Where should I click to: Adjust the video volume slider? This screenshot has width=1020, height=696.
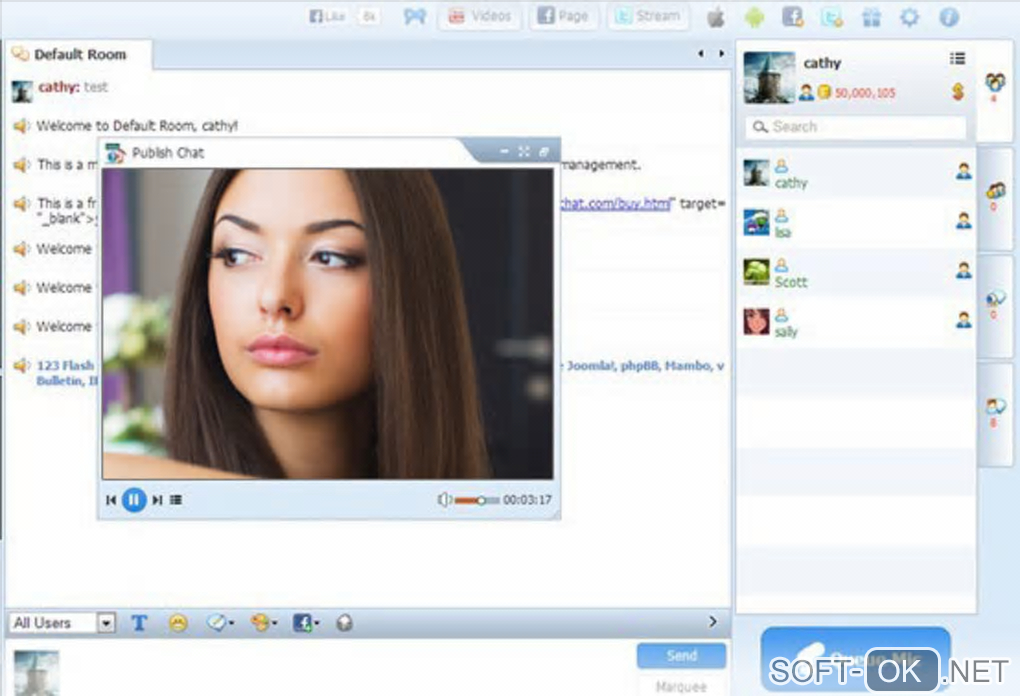pyautogui.click(x=477, y=500)
